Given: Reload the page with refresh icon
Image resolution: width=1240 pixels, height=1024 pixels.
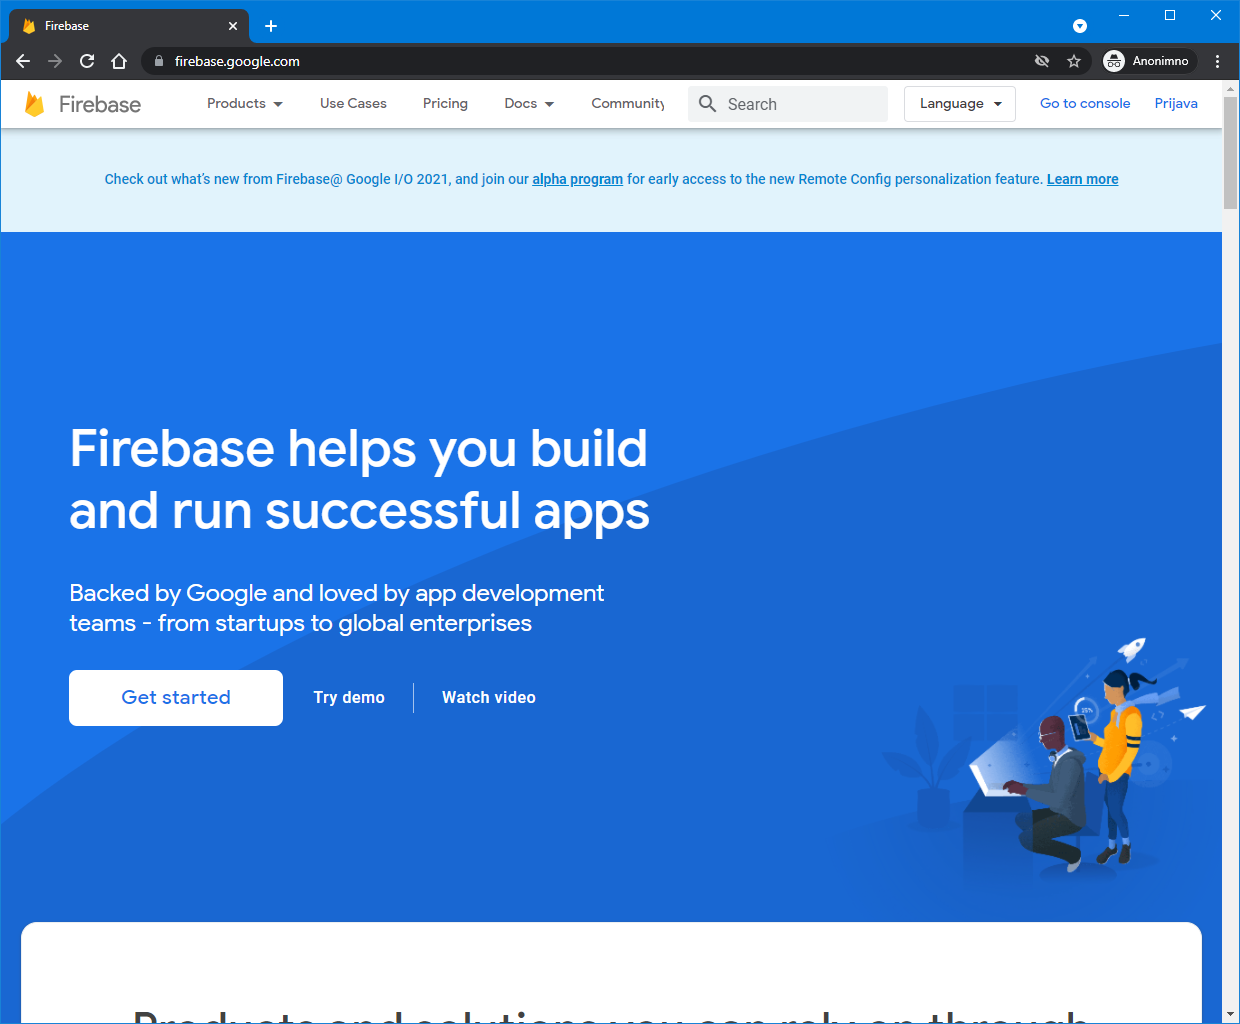Looking at the screenshot, I should pos(87,61).
